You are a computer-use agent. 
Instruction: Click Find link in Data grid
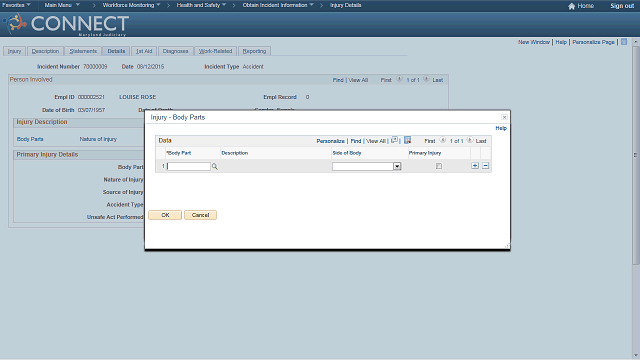[x=356, y=141]
